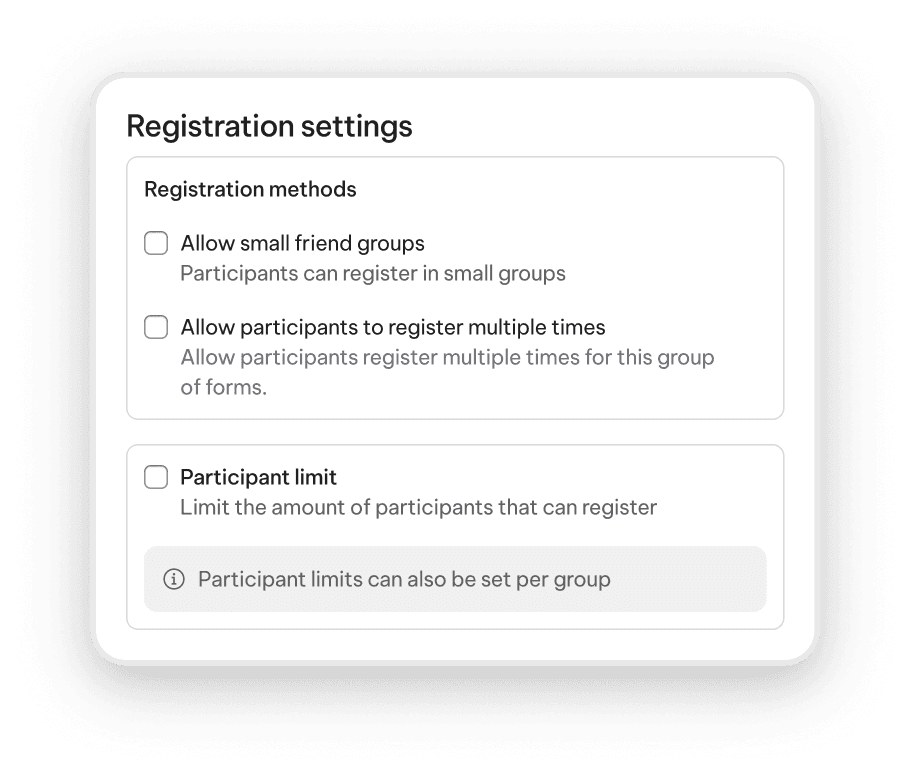Viewport: 911px width, 774px height.
Task: Select the Allow participants to register multiple times label
Action: (393, 327)
